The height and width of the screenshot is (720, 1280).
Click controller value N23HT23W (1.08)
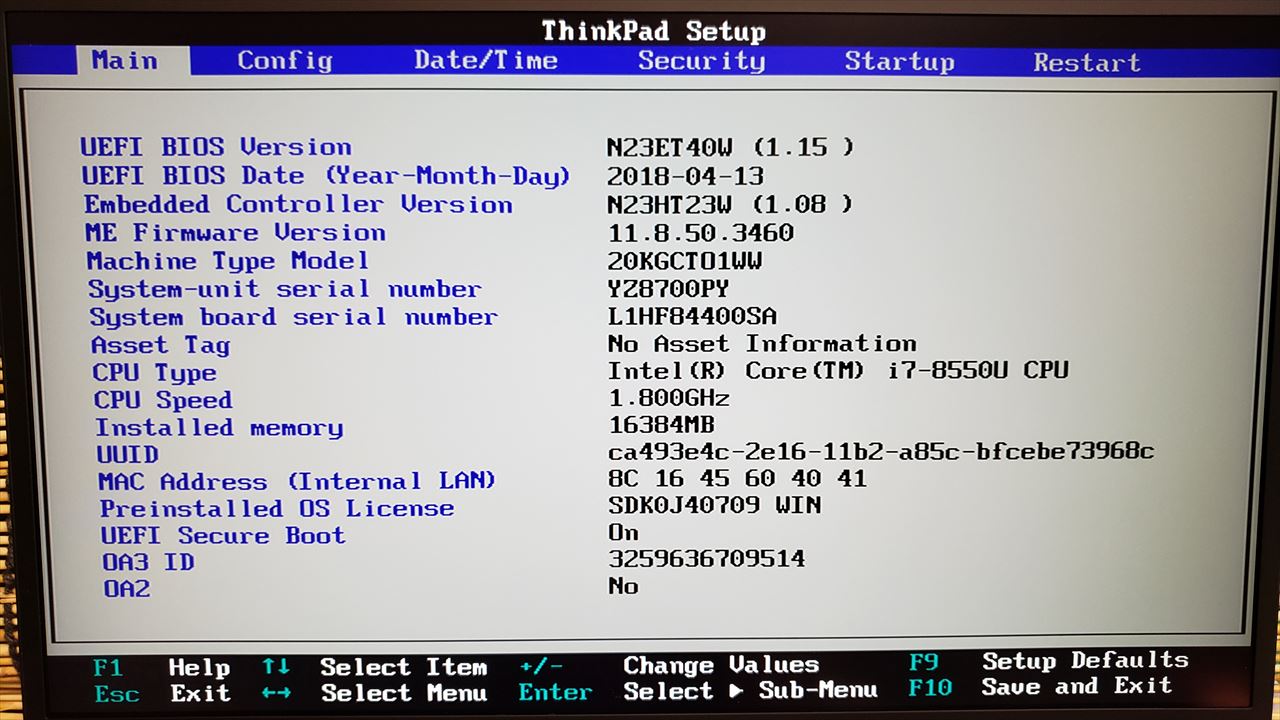coord(730,205)
